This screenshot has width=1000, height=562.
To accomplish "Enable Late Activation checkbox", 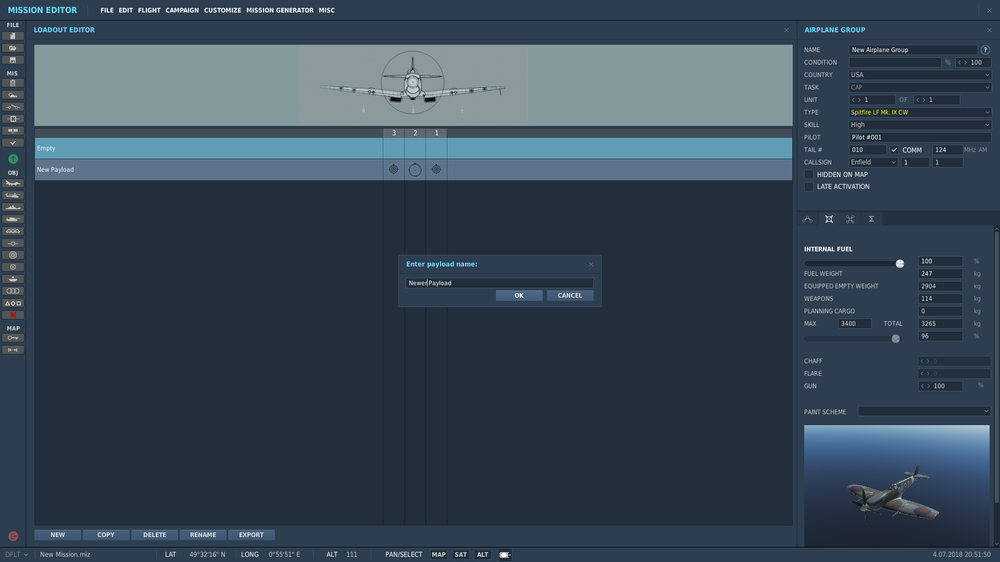I will click(809, 187).
